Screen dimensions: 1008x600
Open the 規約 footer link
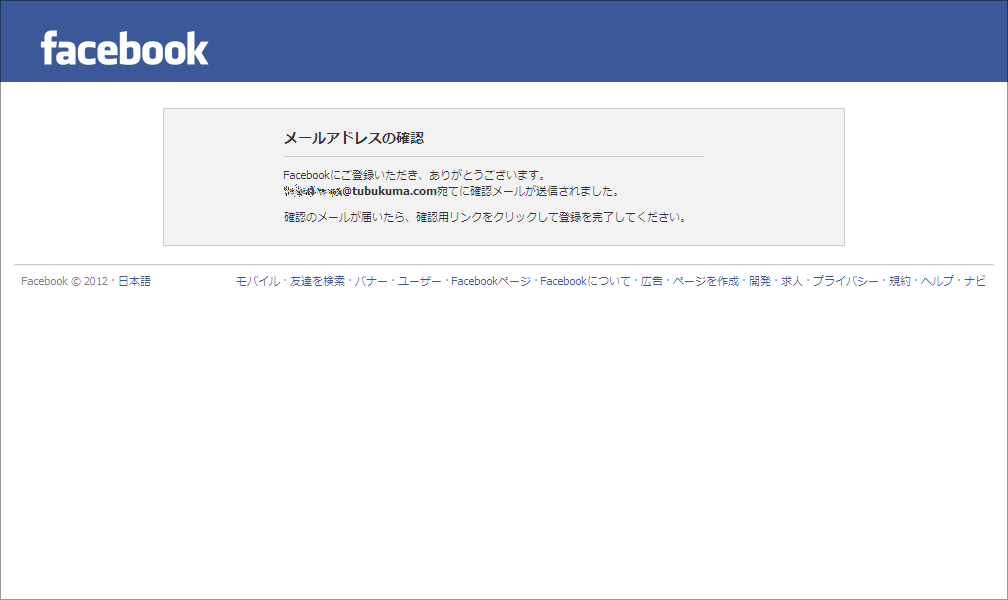coord(900,281)
